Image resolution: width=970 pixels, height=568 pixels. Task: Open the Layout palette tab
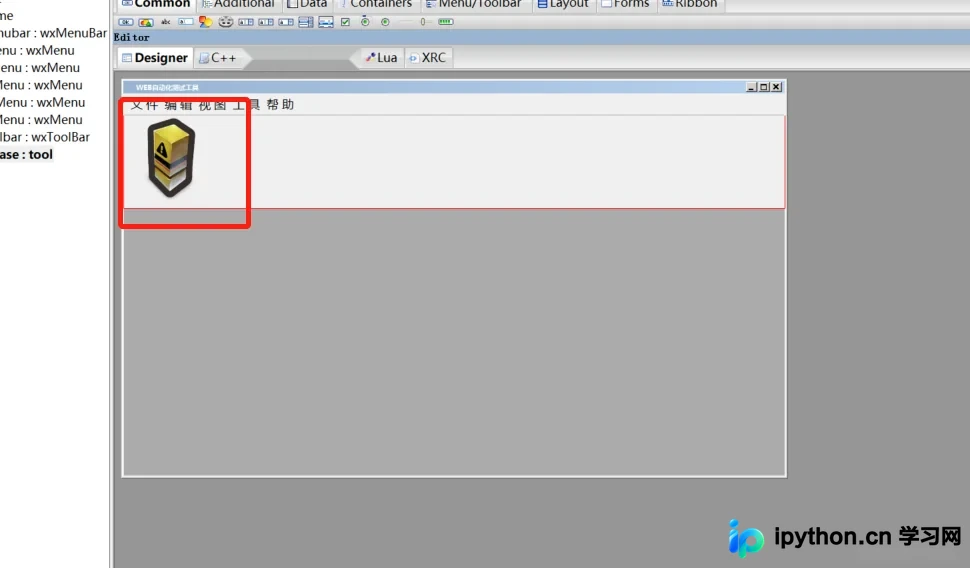(563, 4)
